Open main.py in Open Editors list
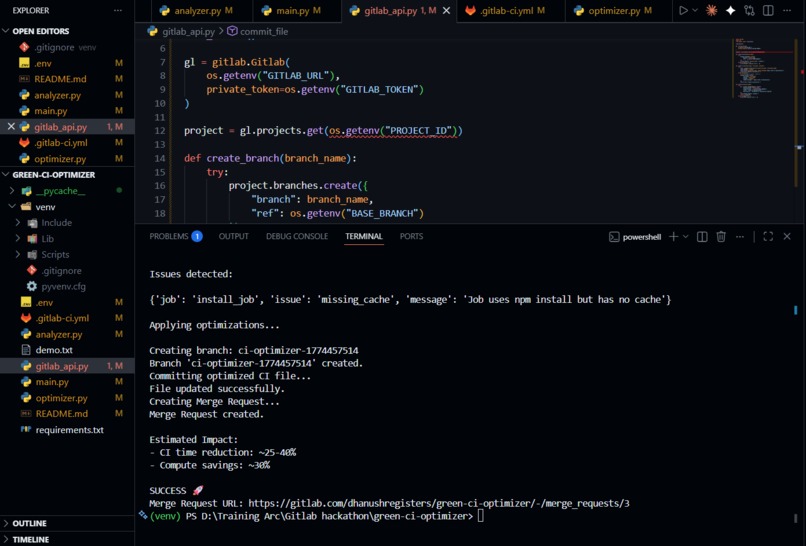 [x=50, y=111]
